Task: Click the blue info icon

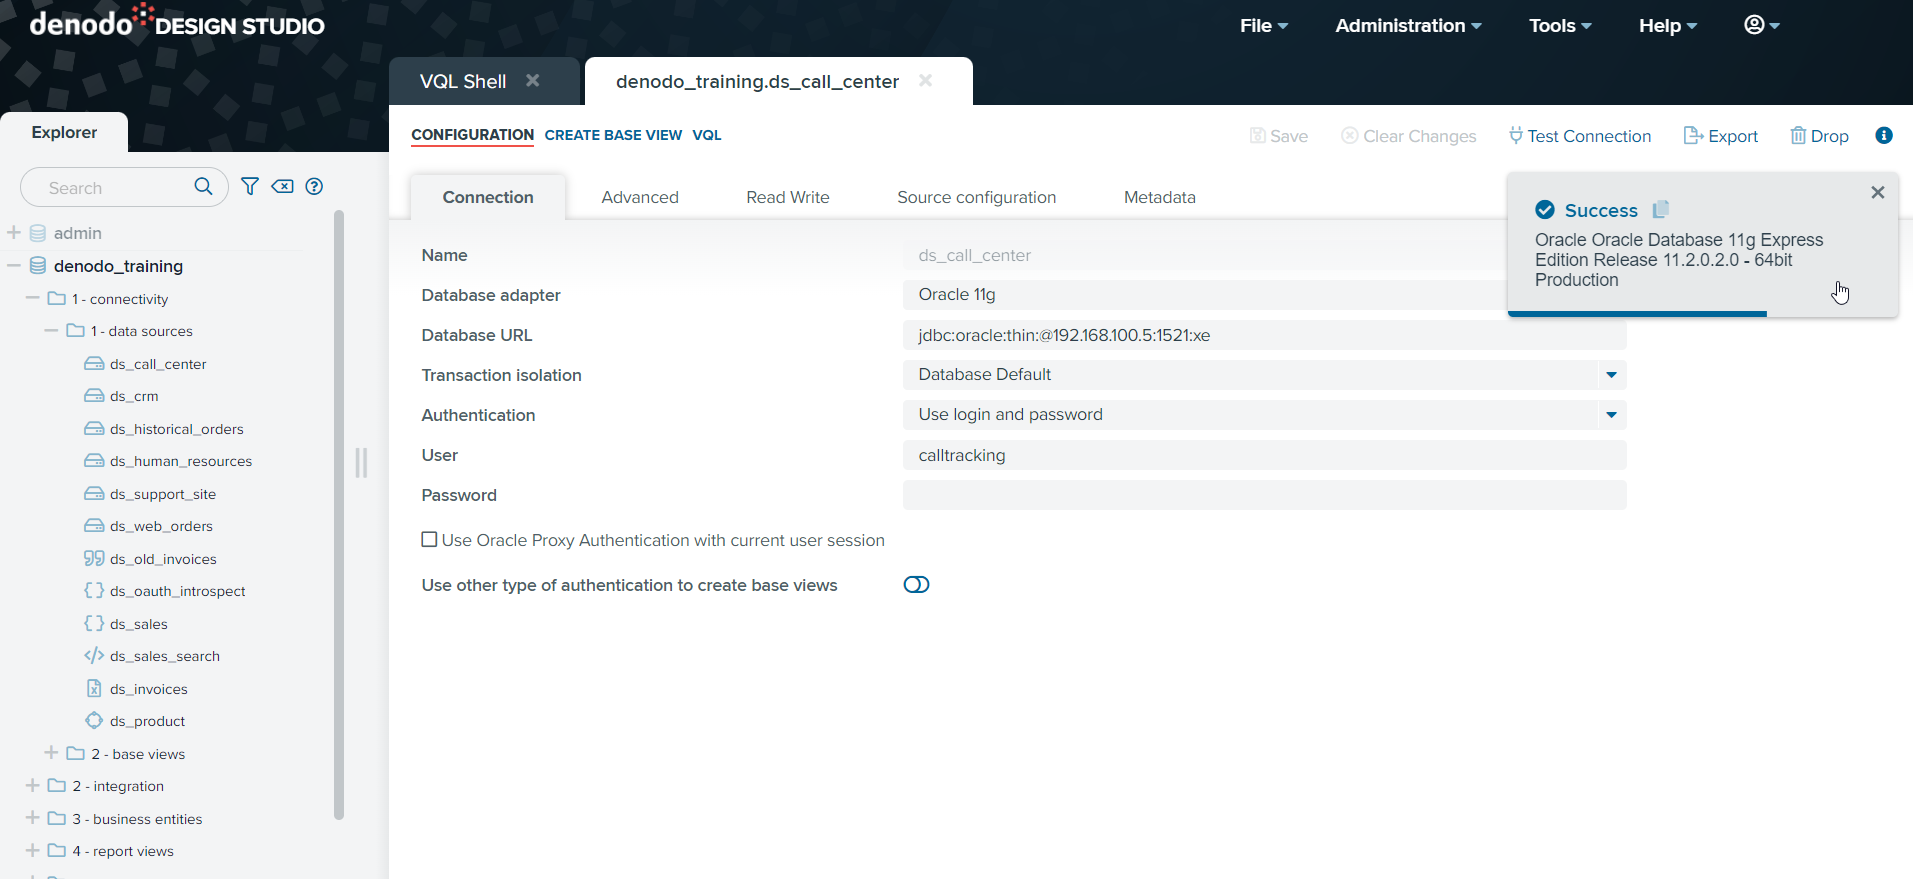Action: (x=1883, y=135)
